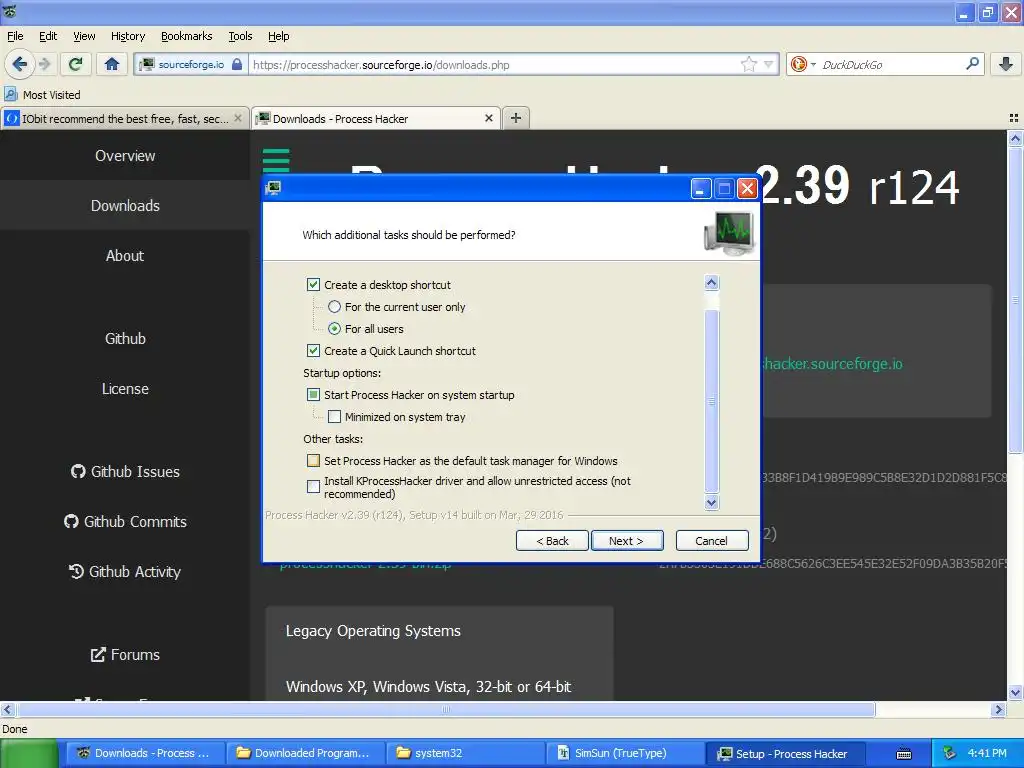Image resolution: width=1024 pixels, height=768 pixels.
Task: Click the Github Issues sidebar link
Action: [x=125, y=472]
